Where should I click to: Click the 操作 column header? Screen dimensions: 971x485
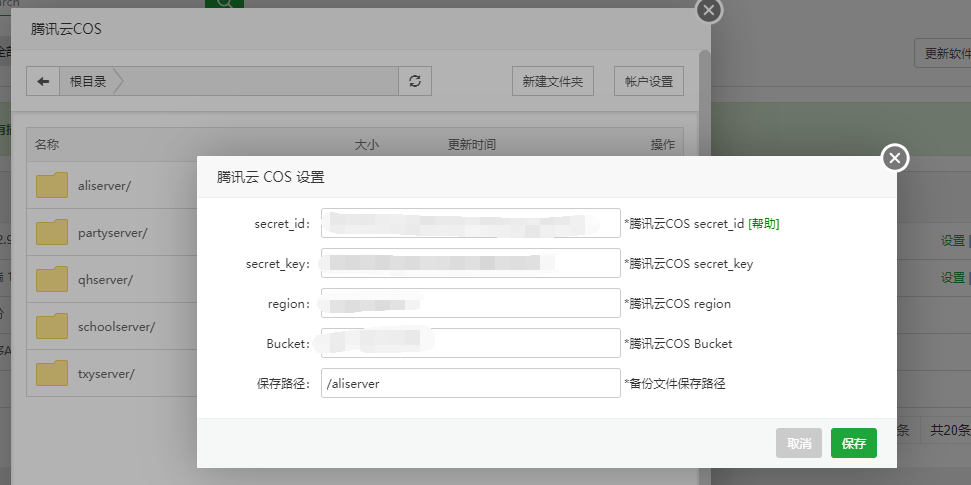point(663,145)
